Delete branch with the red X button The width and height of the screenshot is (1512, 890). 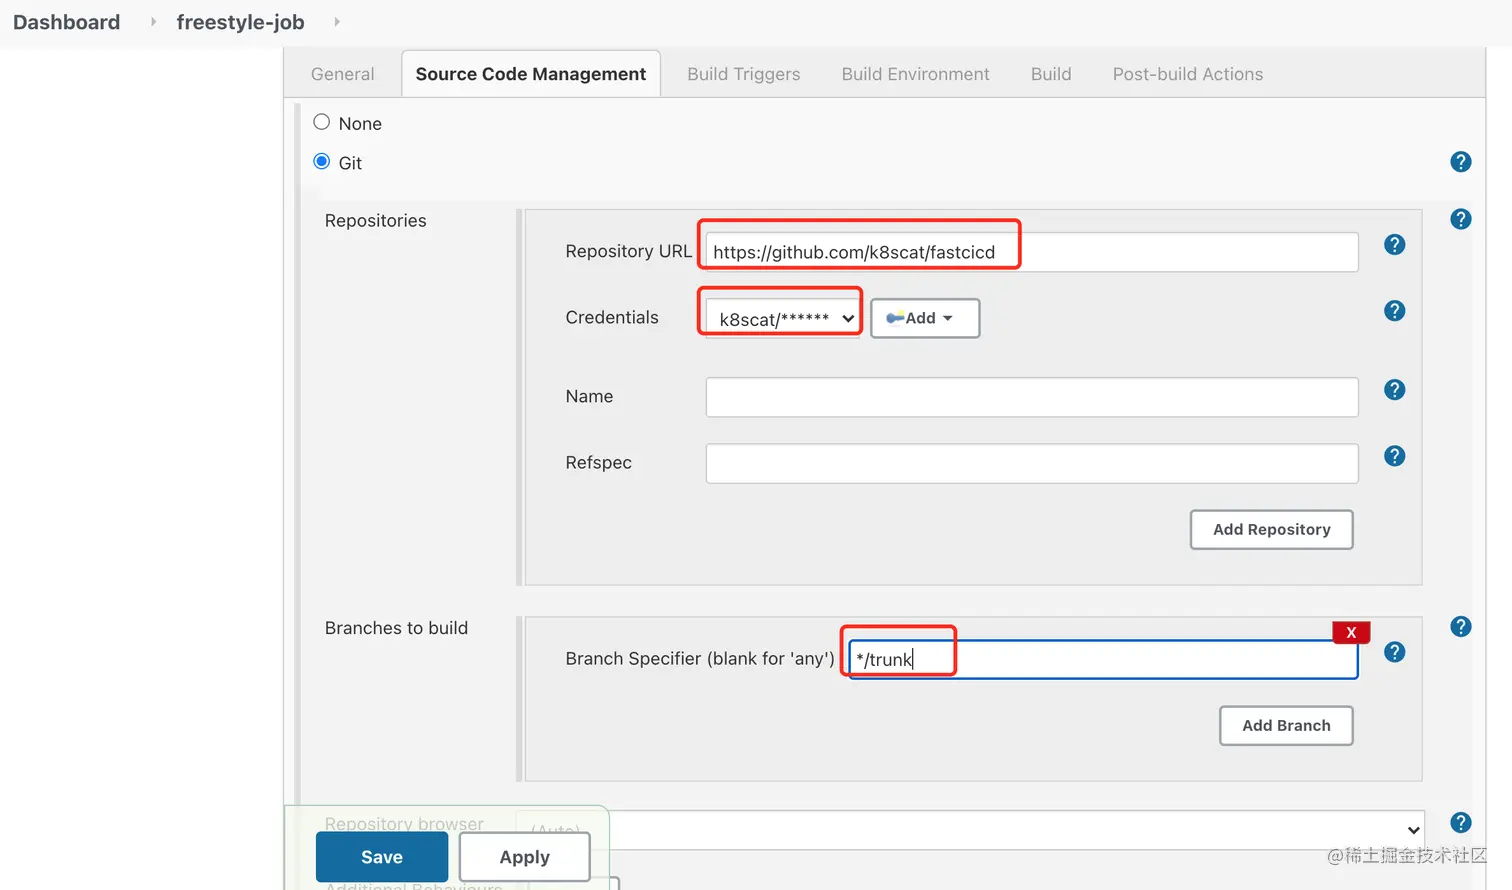pos(1350,632)
